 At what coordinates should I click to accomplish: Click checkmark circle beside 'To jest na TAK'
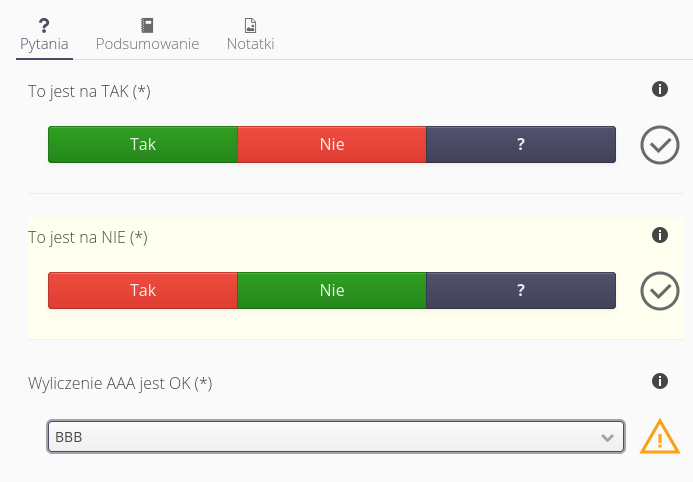pyautogui.click(x=660, y=145)
